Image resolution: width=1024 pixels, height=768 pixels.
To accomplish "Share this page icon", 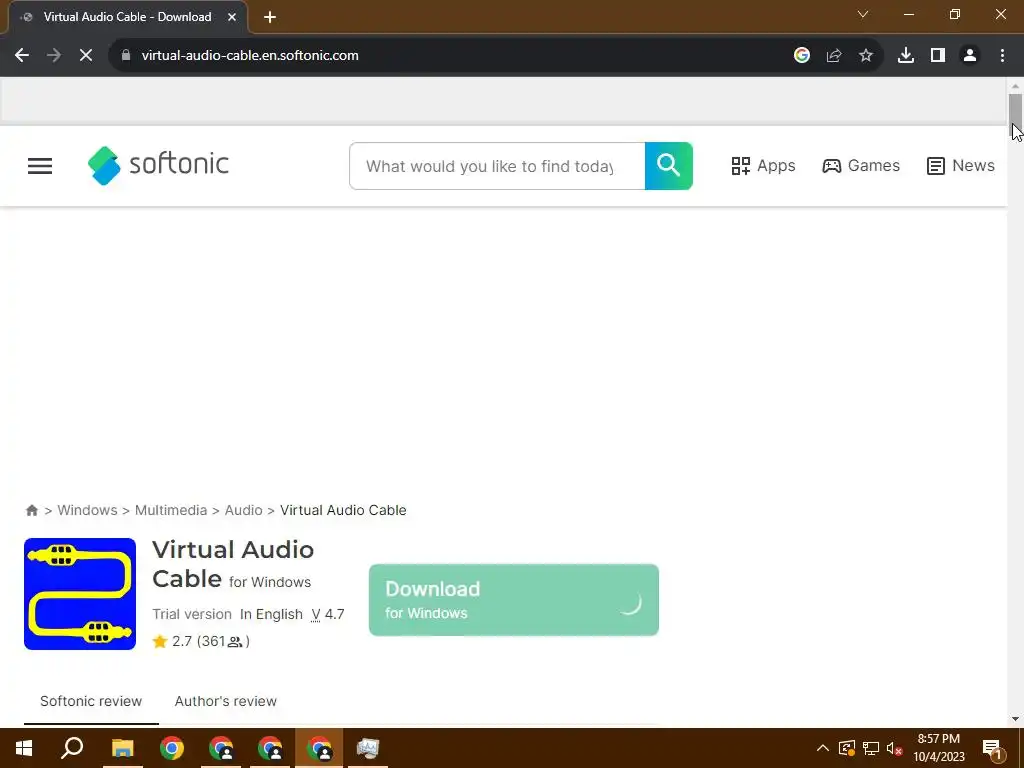I will [x=834, y=56].
